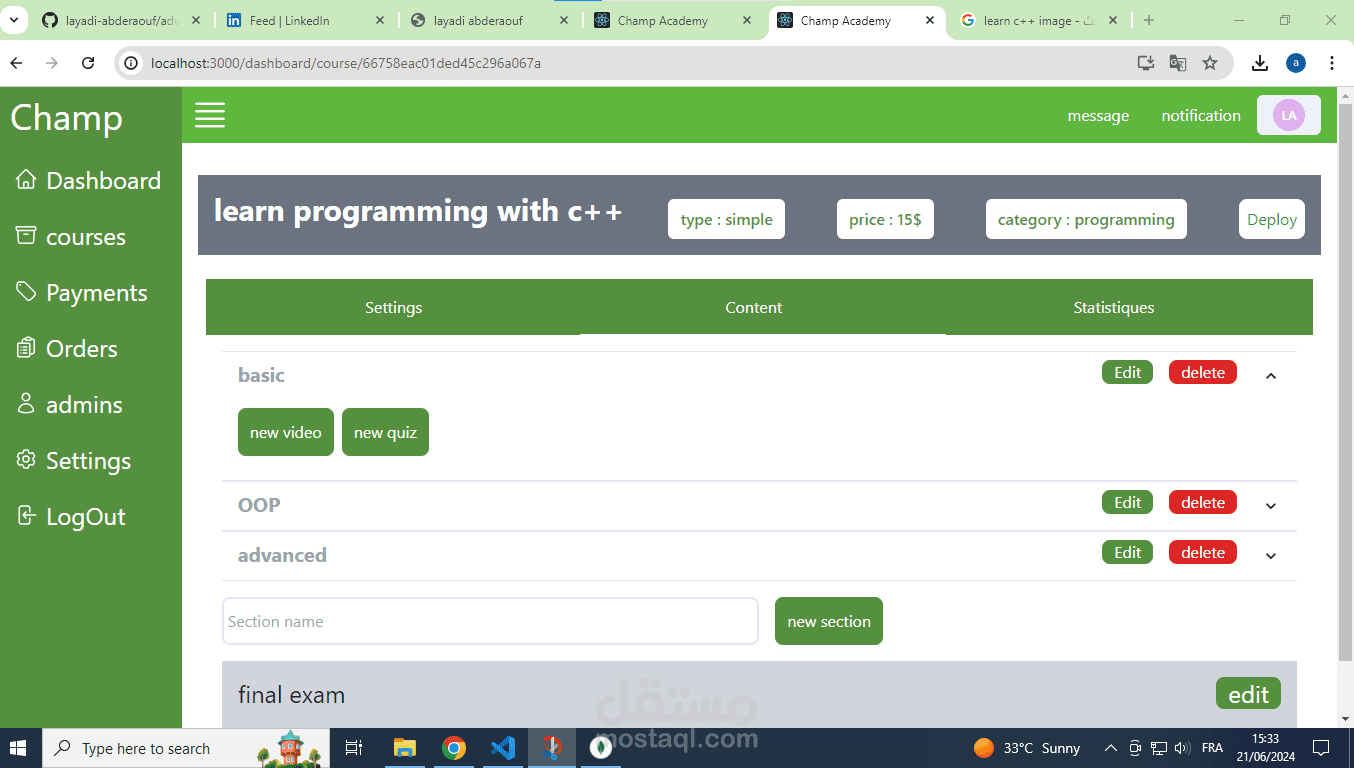Click the Champ logo text
Image resolution: width=1354 pixels, height=768 pixels.
pos(66,118)
